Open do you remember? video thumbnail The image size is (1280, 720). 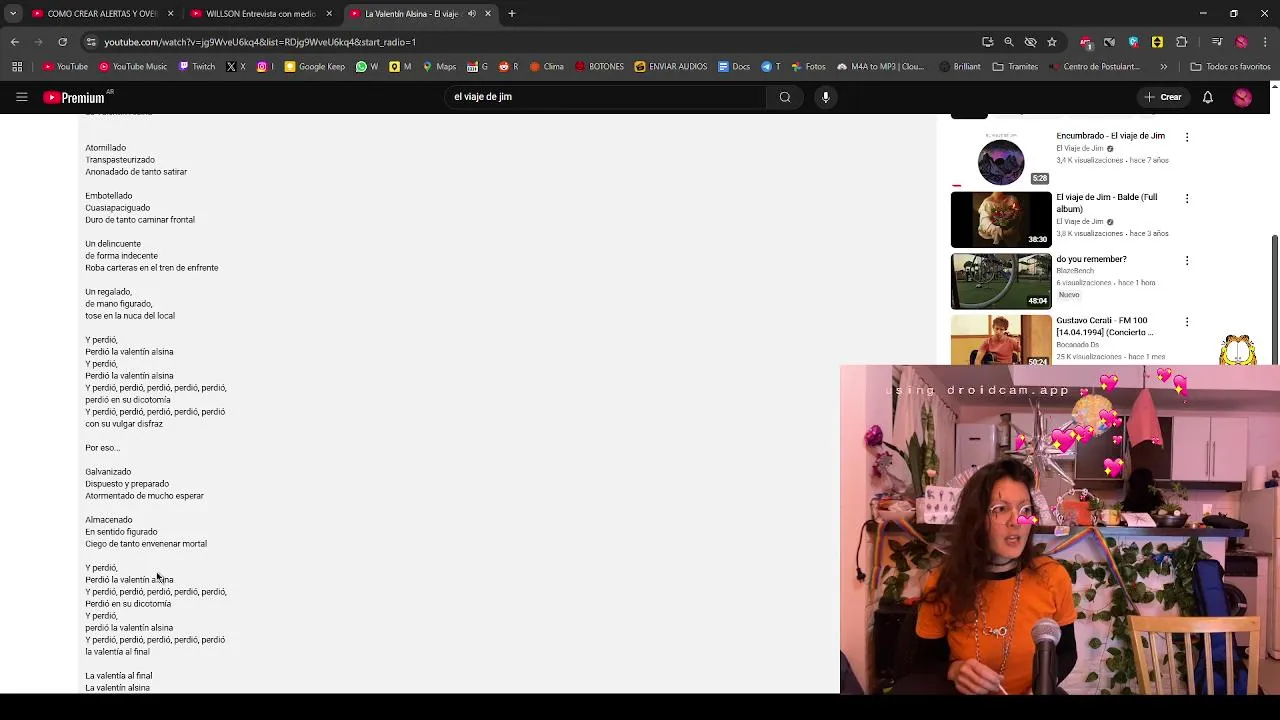pyautogui.click(x=1001, y=281)
